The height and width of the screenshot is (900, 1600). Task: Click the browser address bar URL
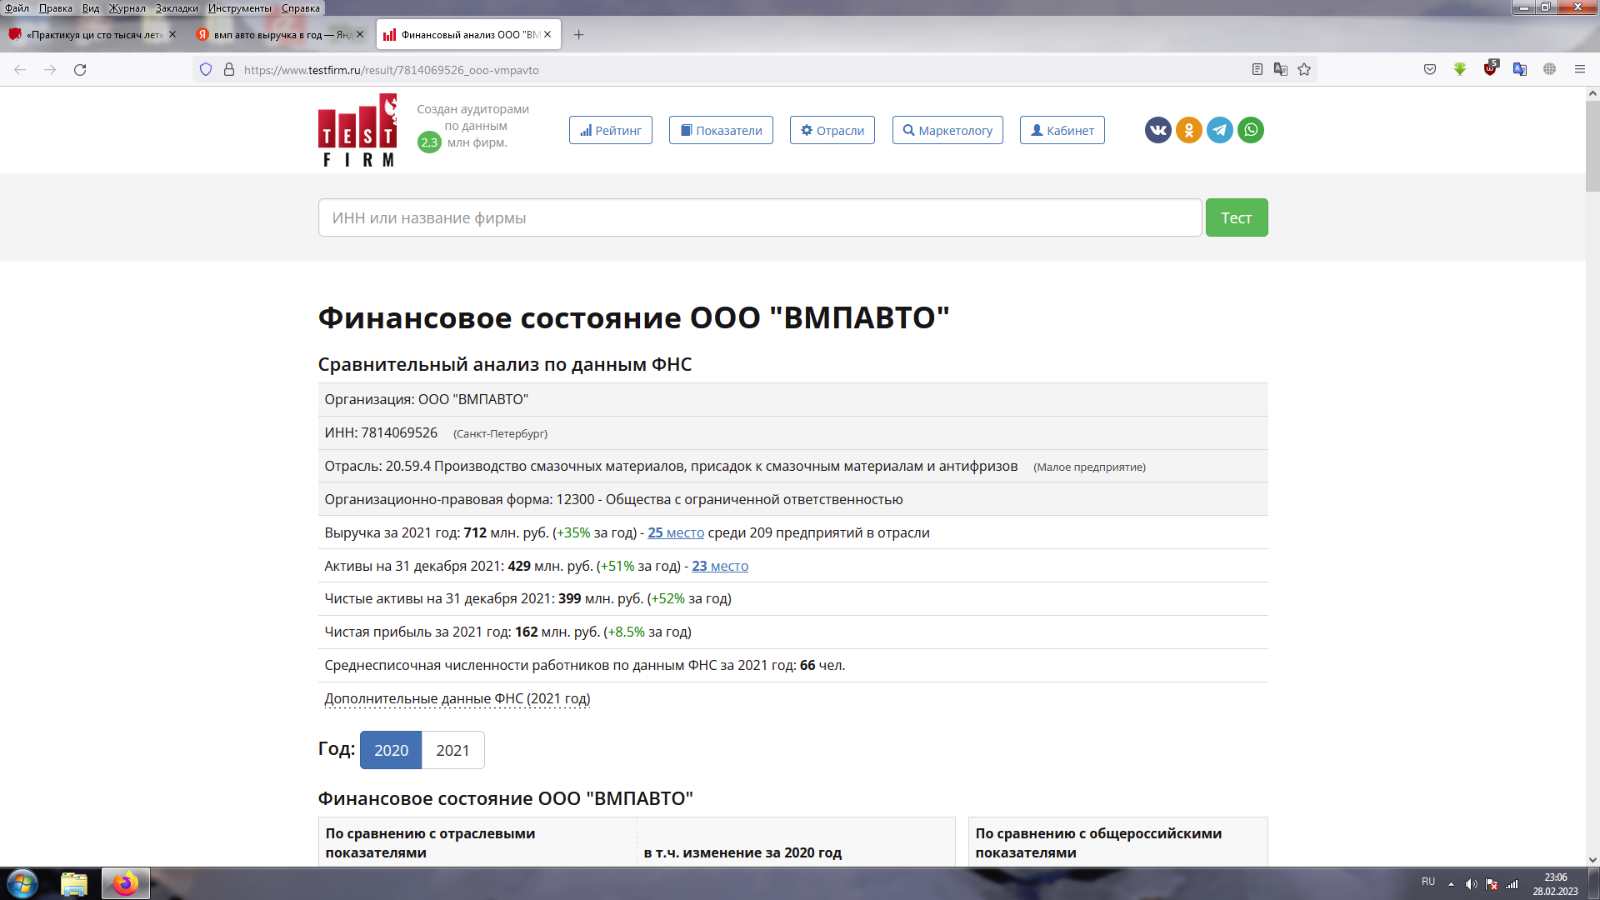[x=391, y=70]
